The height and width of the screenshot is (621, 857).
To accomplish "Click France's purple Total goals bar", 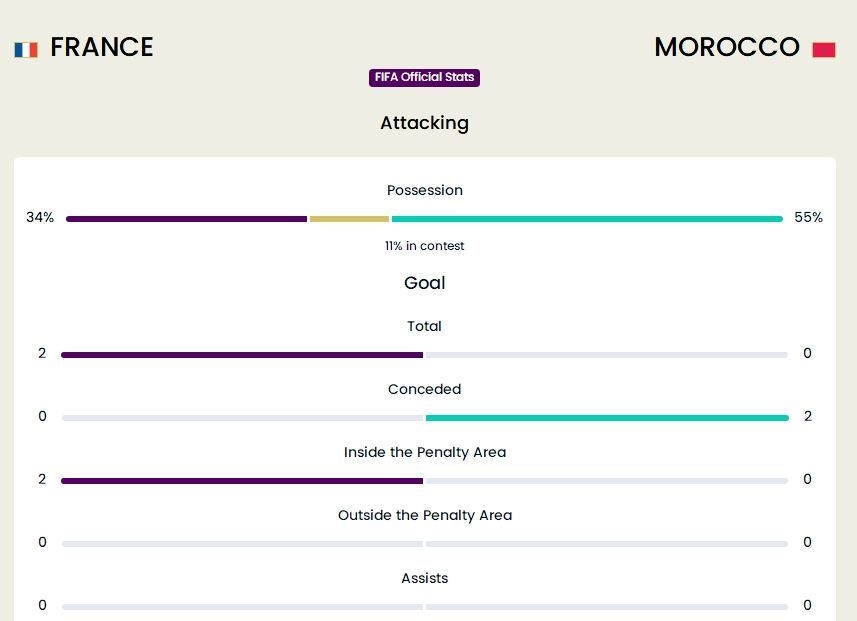I will click(242, 355).
